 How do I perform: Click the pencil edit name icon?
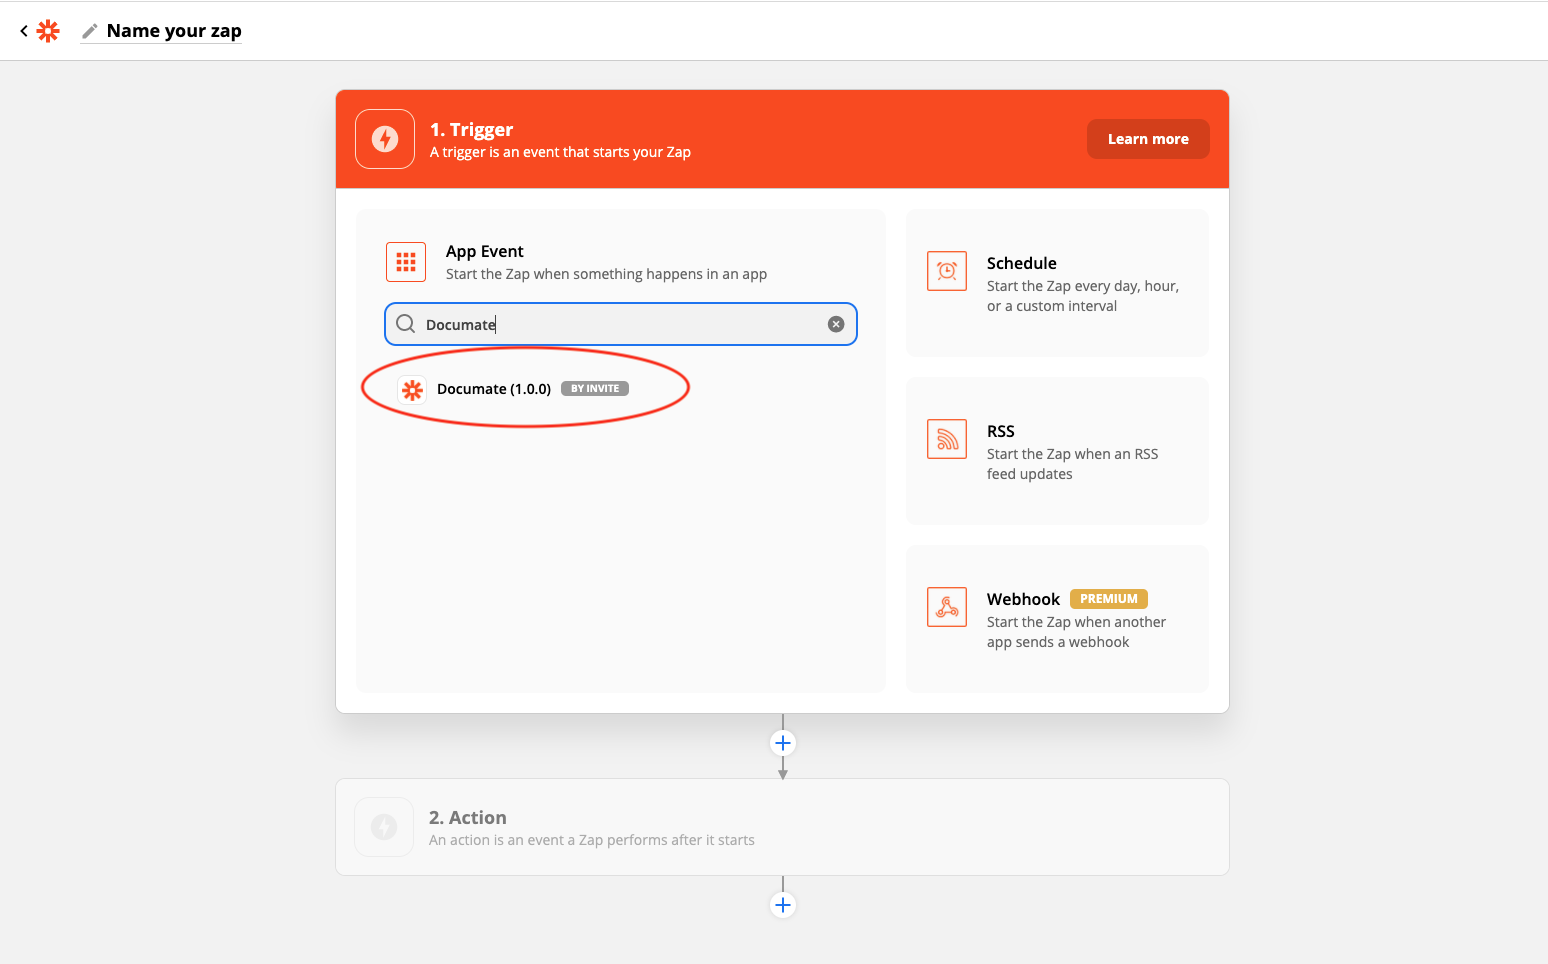[x=90, y=31]
